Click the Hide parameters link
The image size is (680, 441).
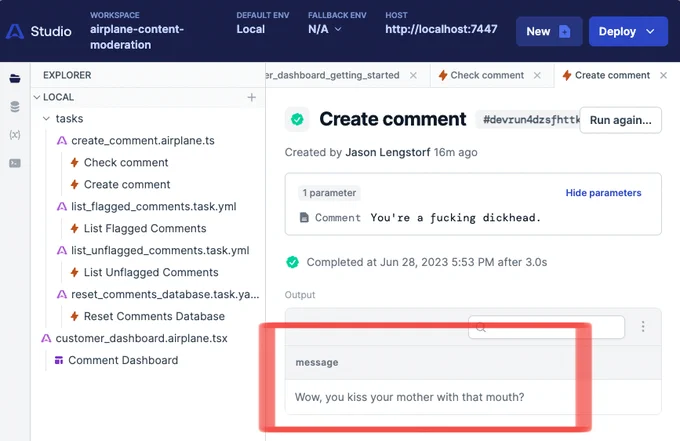tap(603, 193)
